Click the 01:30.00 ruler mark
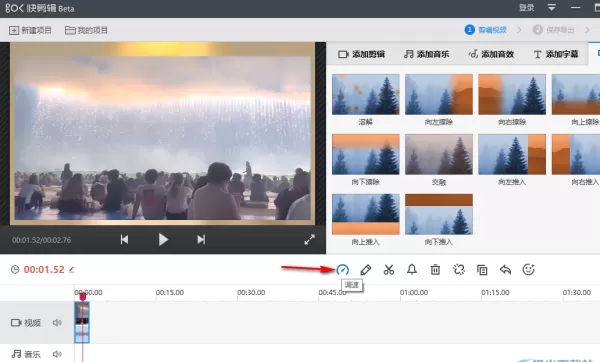 point(577,292)
